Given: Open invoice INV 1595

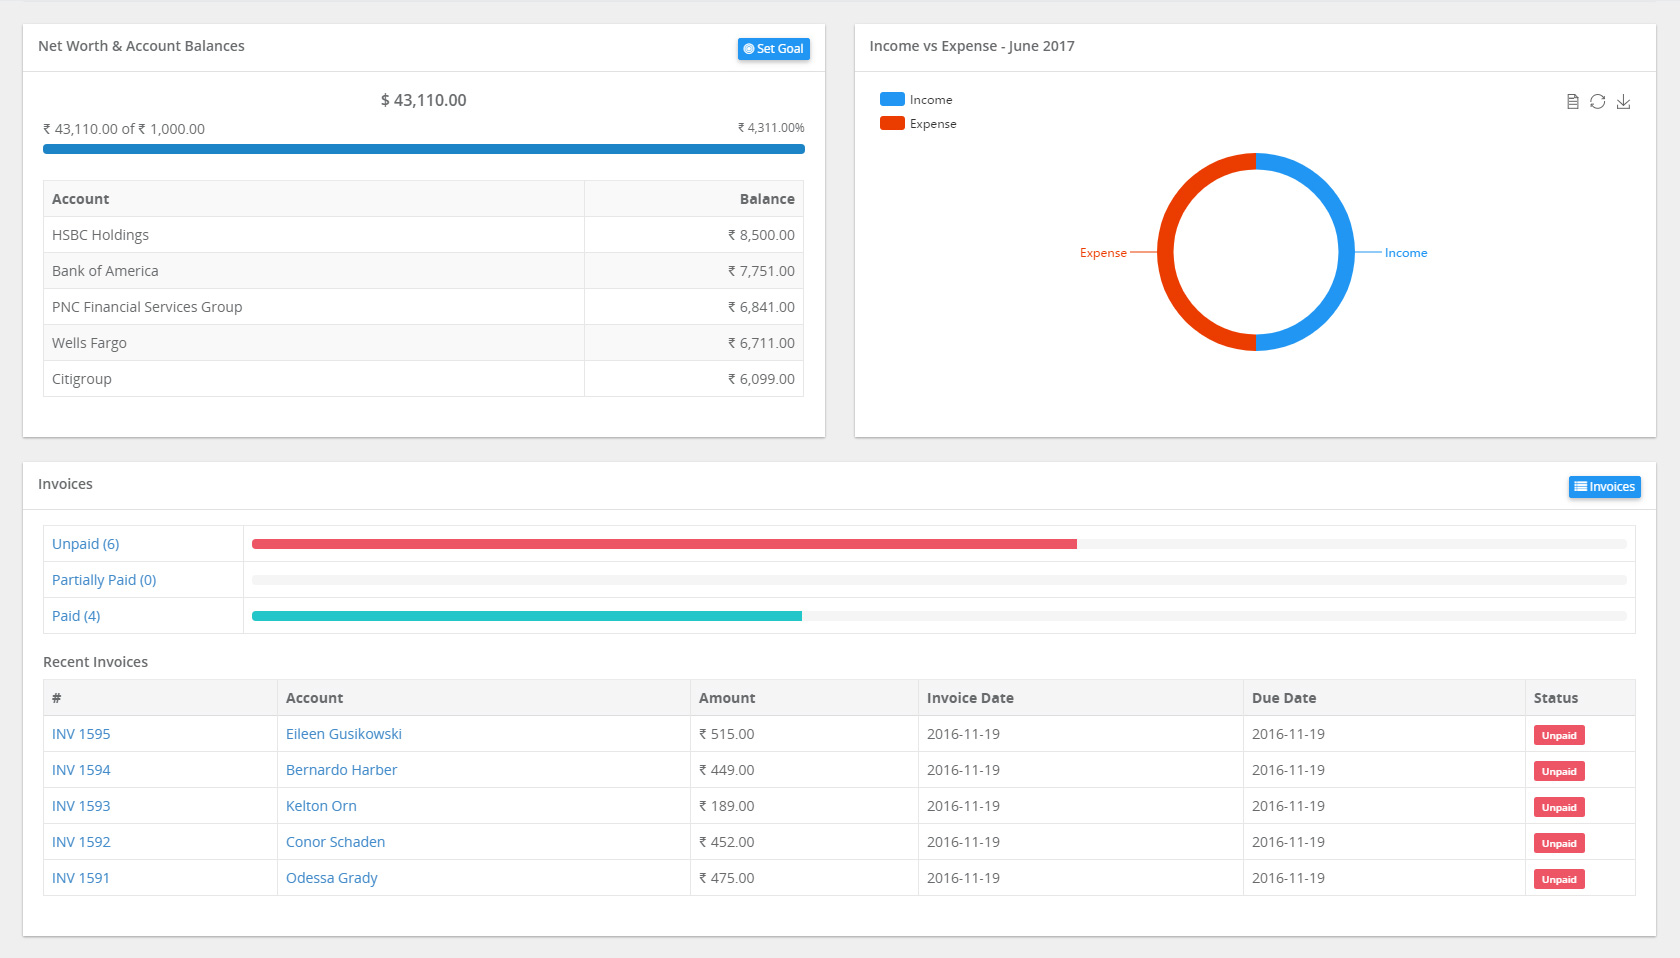Looking at the screenshot, I should click(81, 734).
